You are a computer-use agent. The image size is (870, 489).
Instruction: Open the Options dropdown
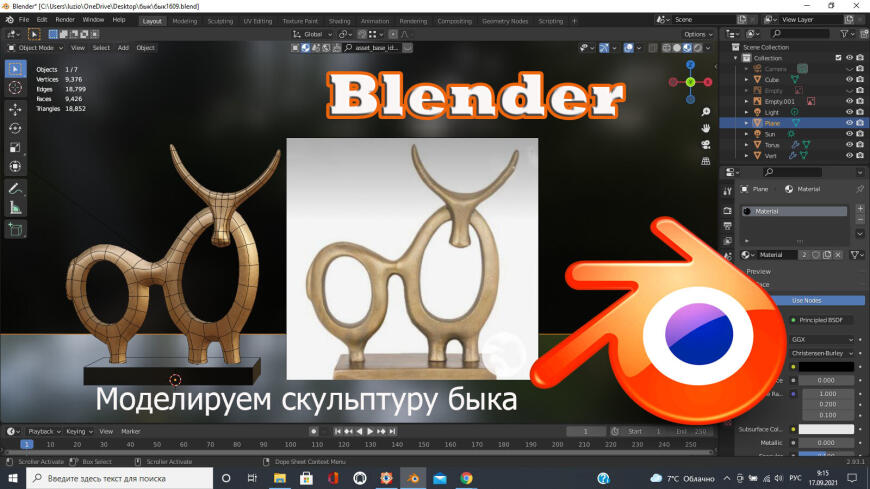pyautogui.click(x=697, y=34)
